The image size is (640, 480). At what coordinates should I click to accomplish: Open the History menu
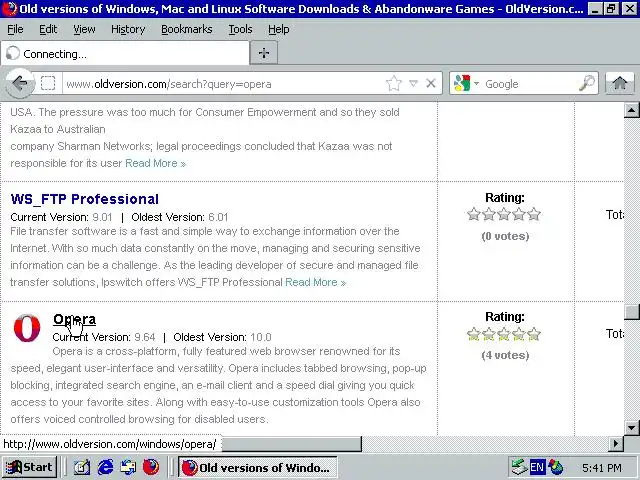click(128, 29)
